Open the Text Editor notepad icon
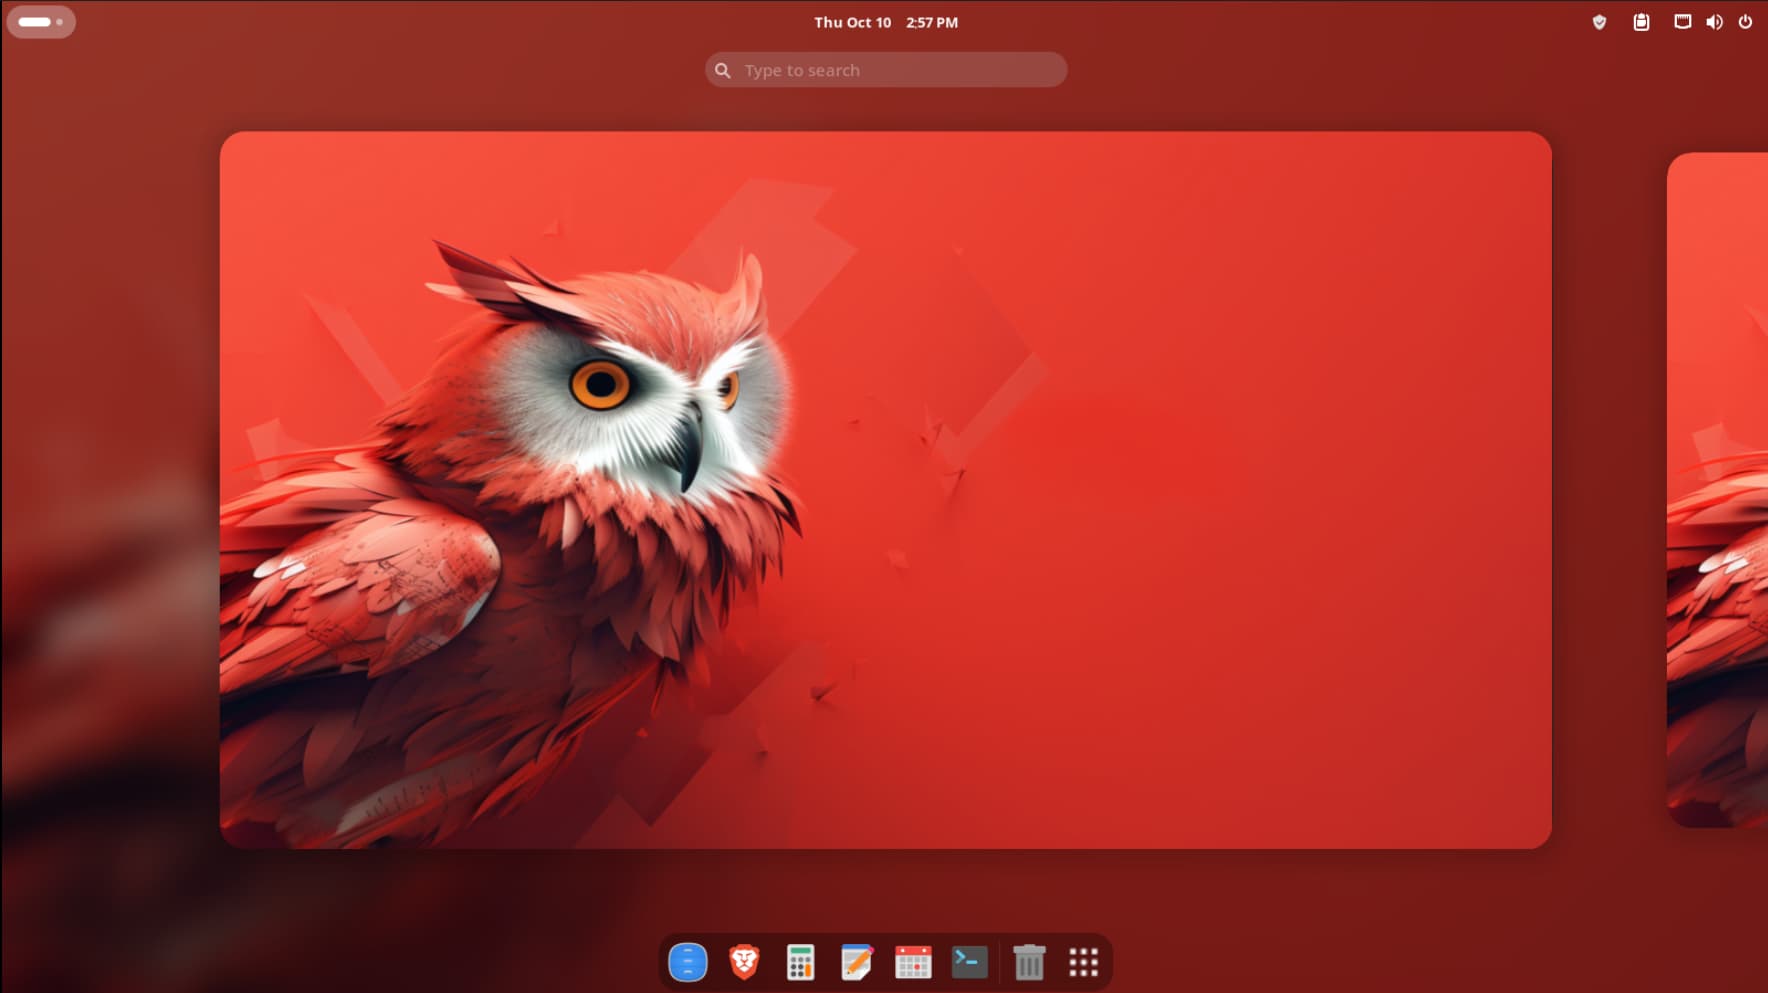Viewport: 1768px width, 993px height. tap(857, 962)
